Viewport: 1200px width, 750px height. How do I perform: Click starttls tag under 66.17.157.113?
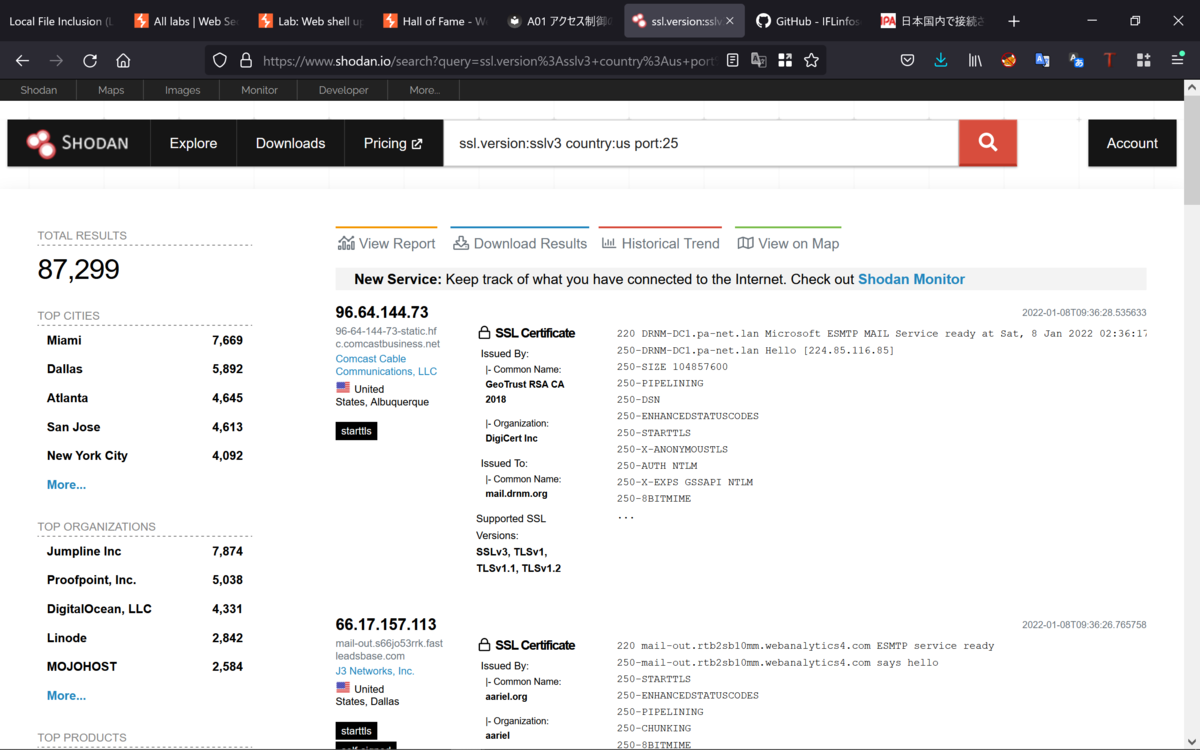point(356,731)
